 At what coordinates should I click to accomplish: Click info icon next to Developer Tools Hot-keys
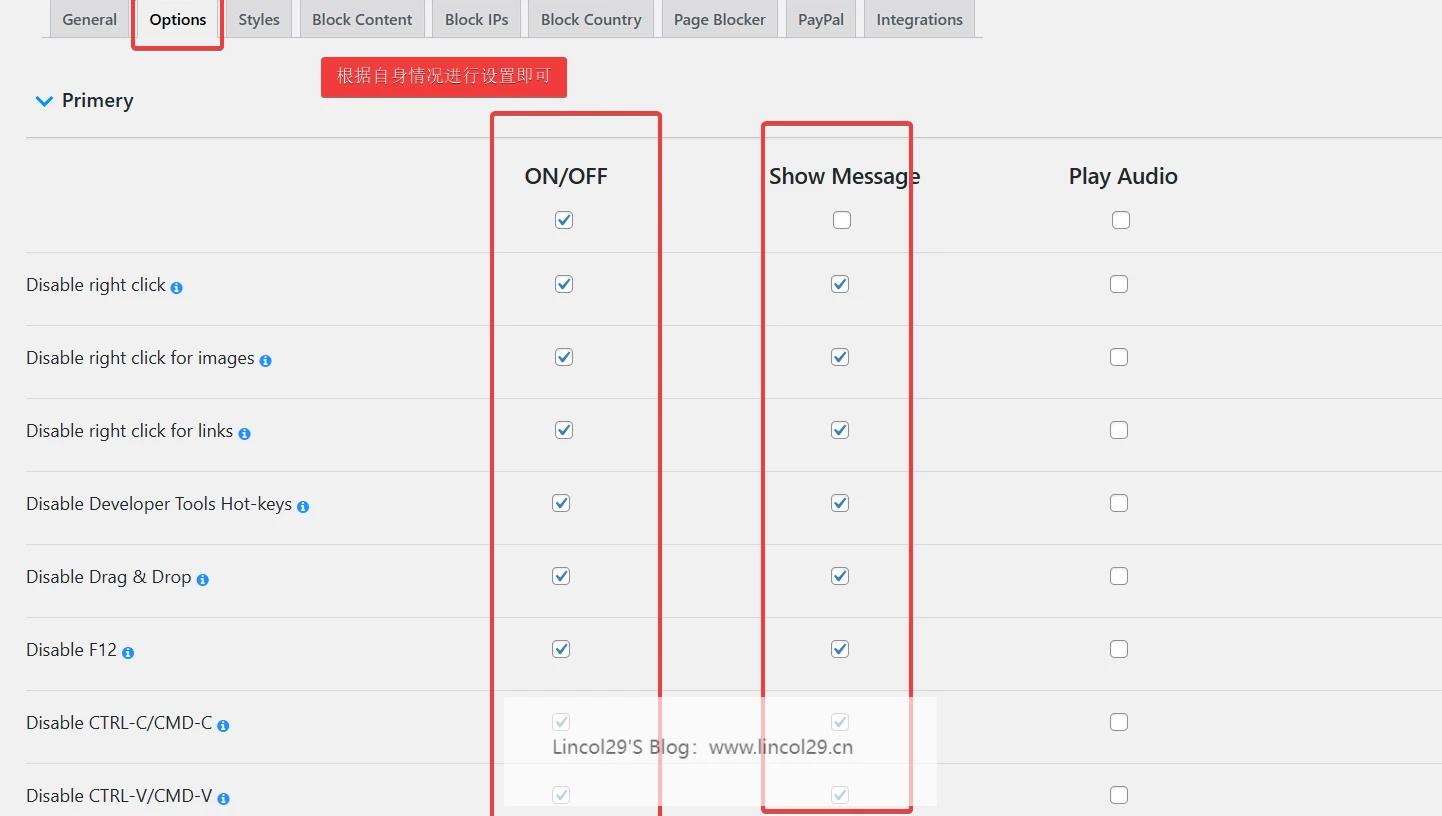303,507
